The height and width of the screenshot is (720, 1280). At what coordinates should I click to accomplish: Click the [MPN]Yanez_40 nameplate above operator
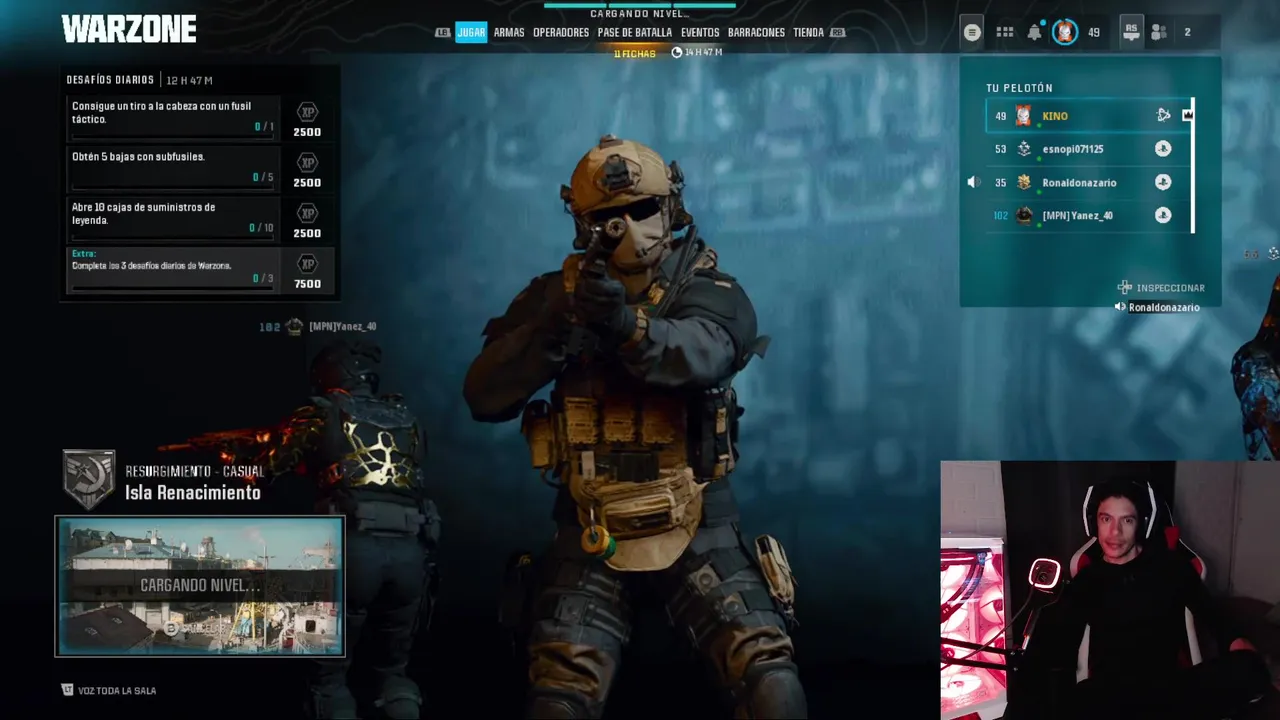click(318, 327)
